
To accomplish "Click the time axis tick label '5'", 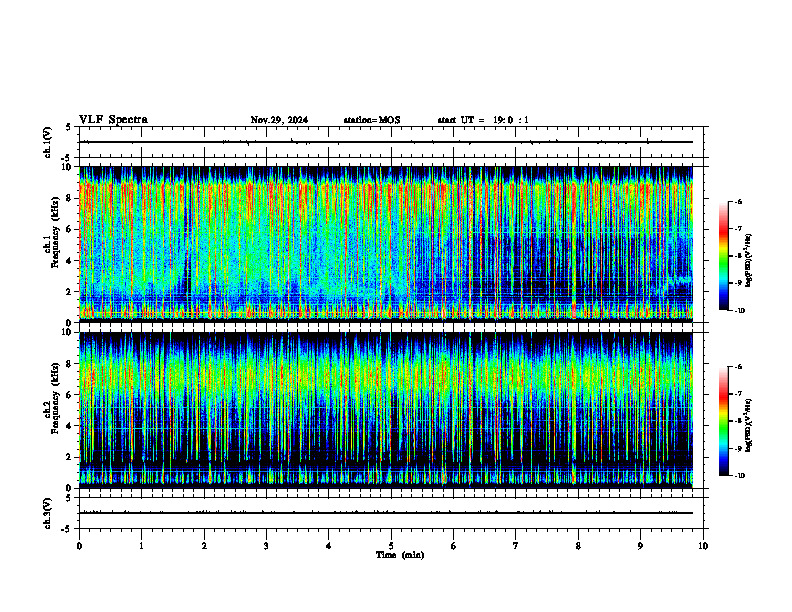I will [391, 546].
